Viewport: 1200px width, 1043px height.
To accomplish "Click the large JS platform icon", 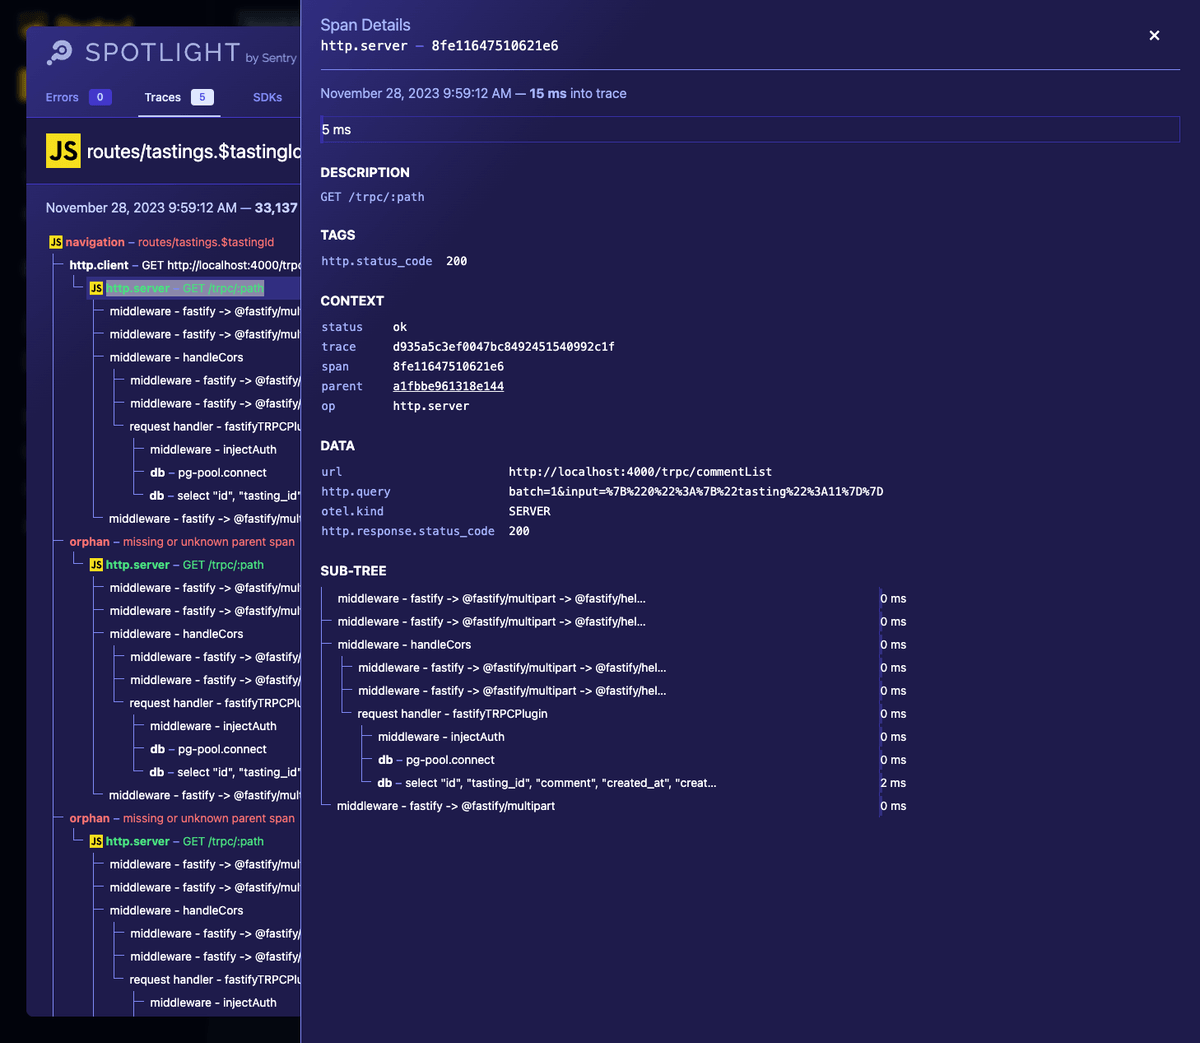I will (63, 151).
